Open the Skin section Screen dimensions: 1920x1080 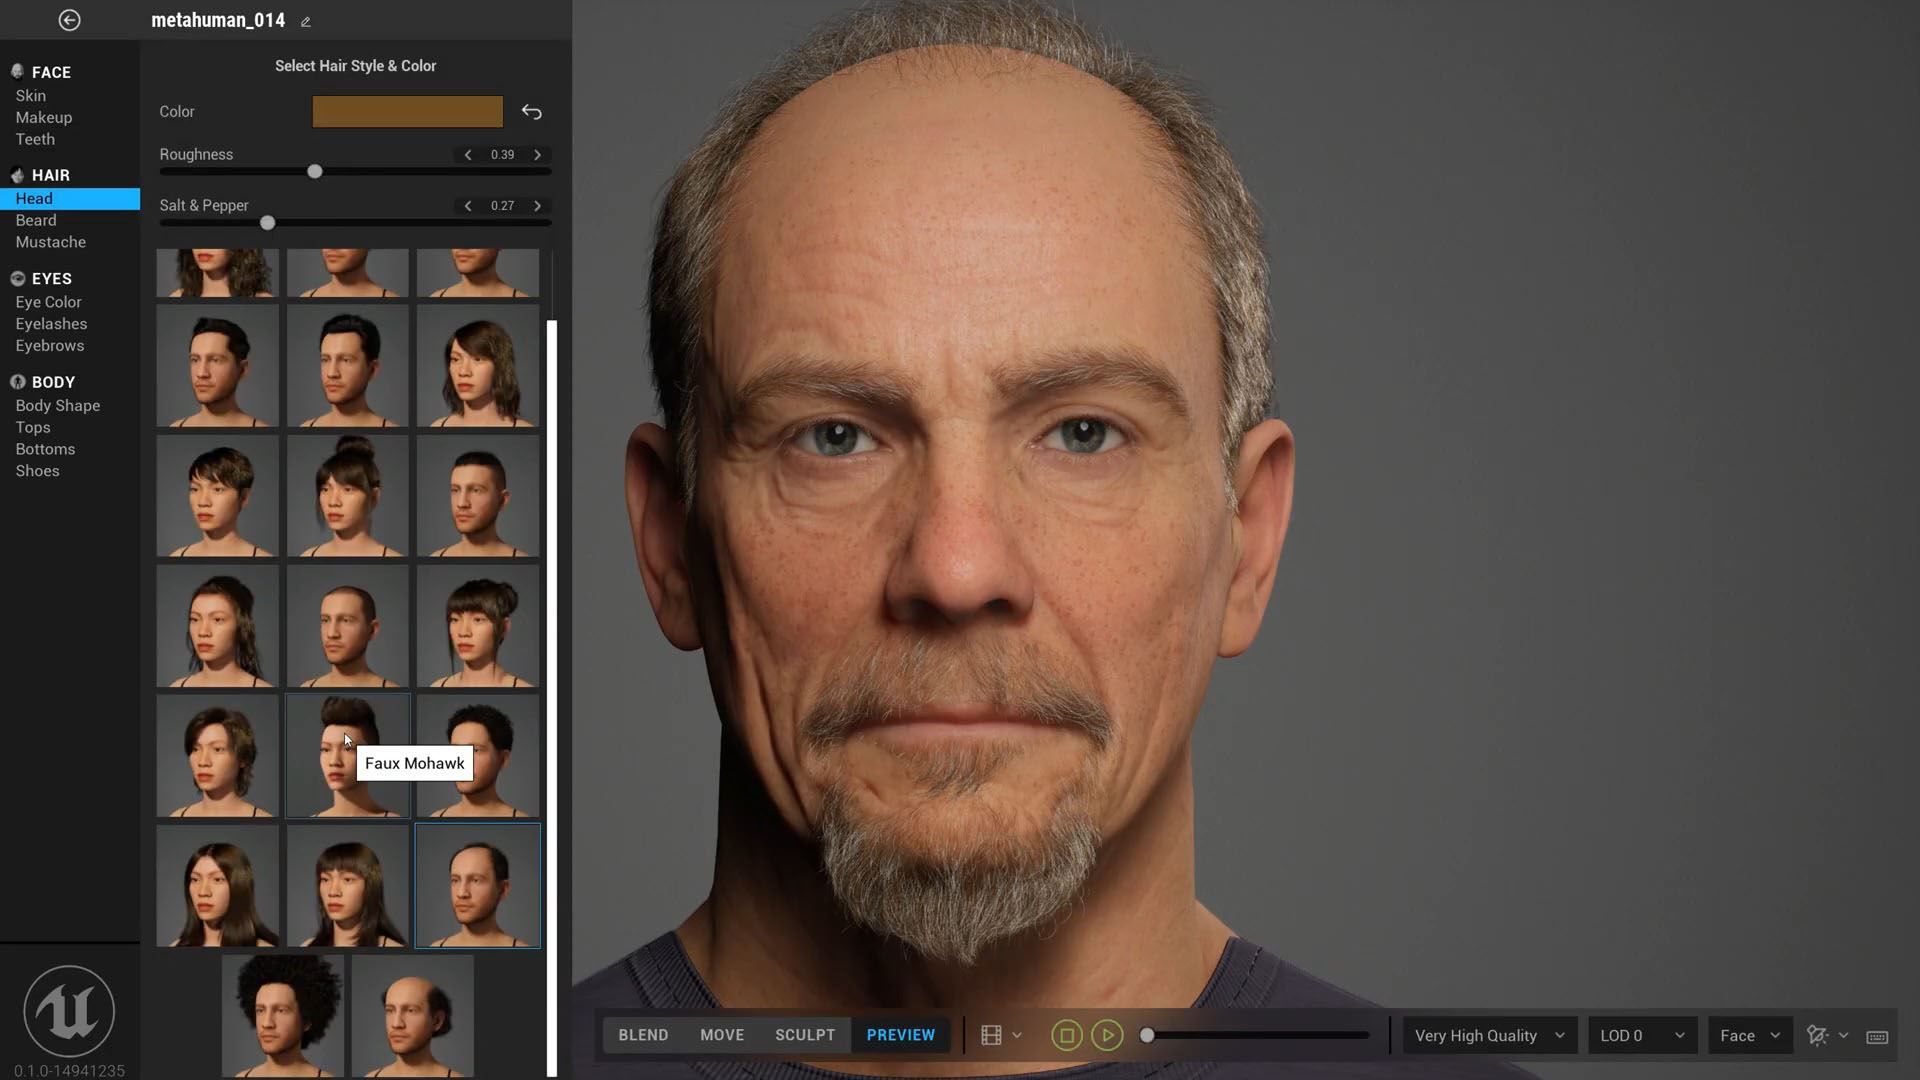click(31, 96)
